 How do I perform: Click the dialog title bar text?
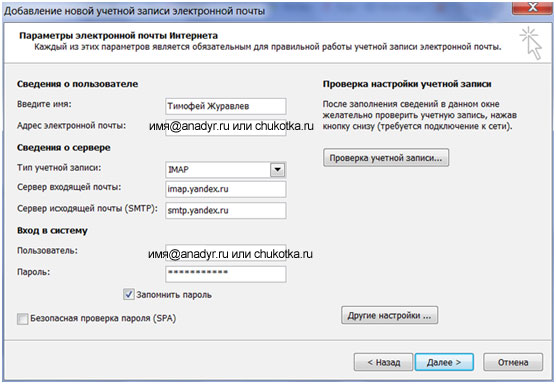pos(134,11)
